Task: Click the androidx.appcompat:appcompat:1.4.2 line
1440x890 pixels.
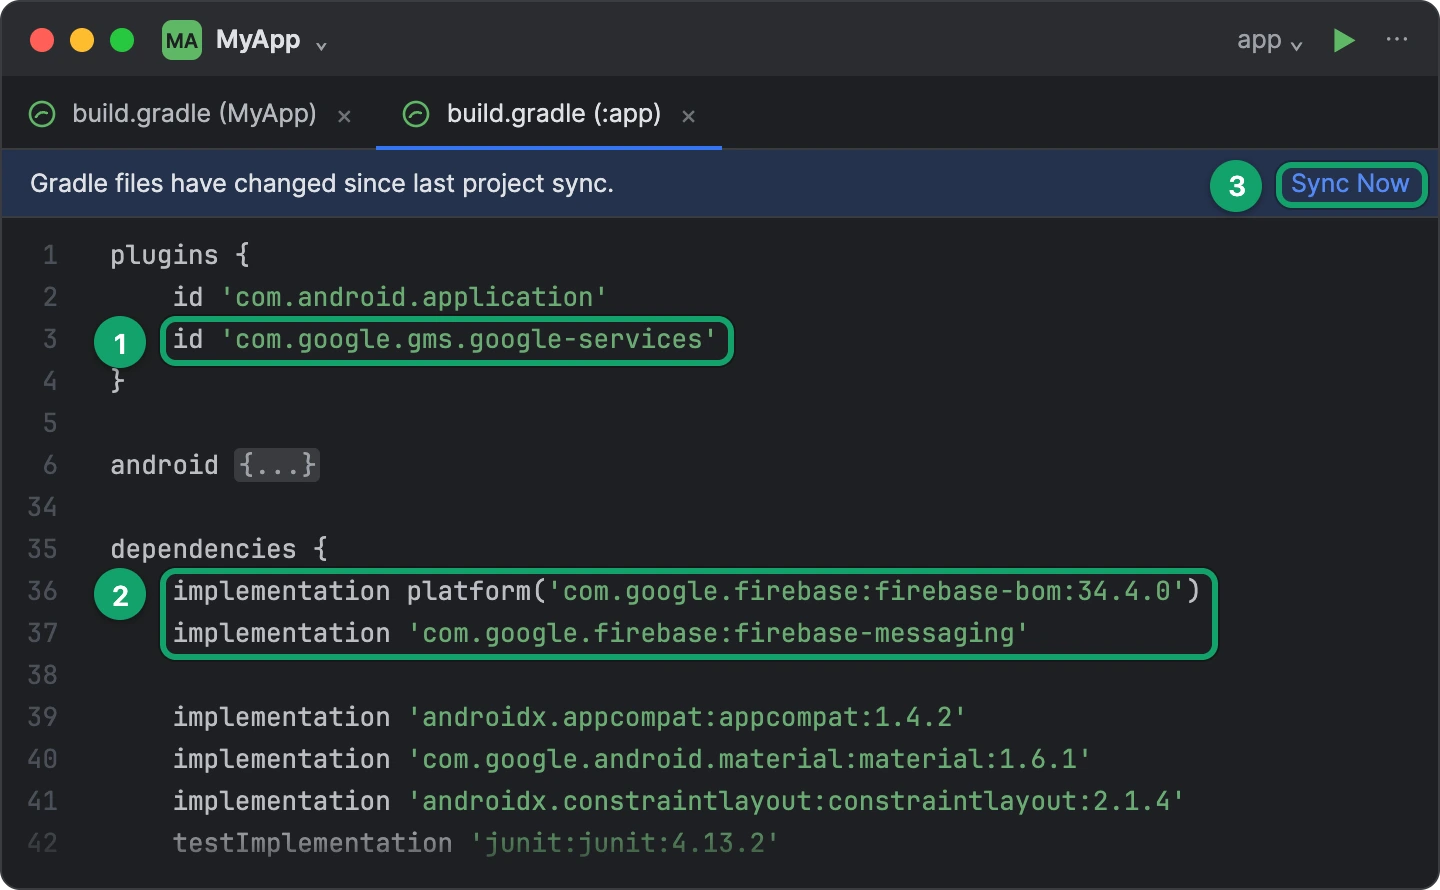Action: pyautogui.click(x=569, y=717)
